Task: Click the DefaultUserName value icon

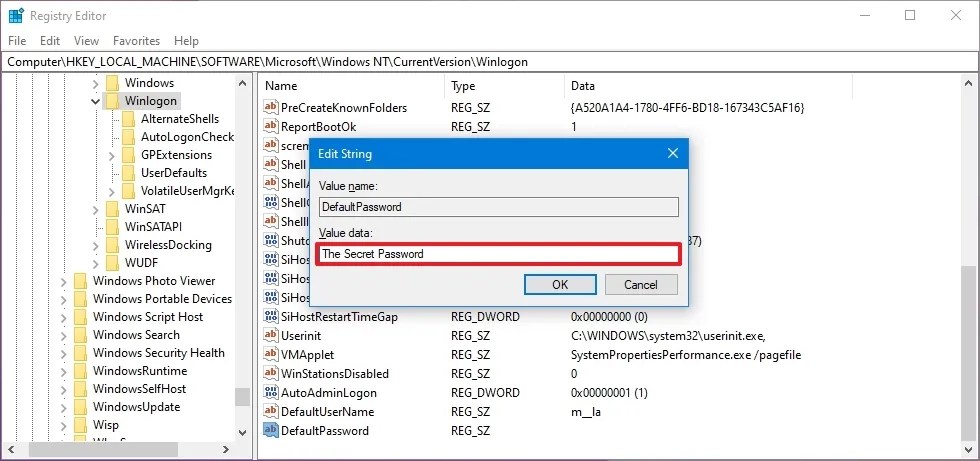Action: [x=271, y=412]
